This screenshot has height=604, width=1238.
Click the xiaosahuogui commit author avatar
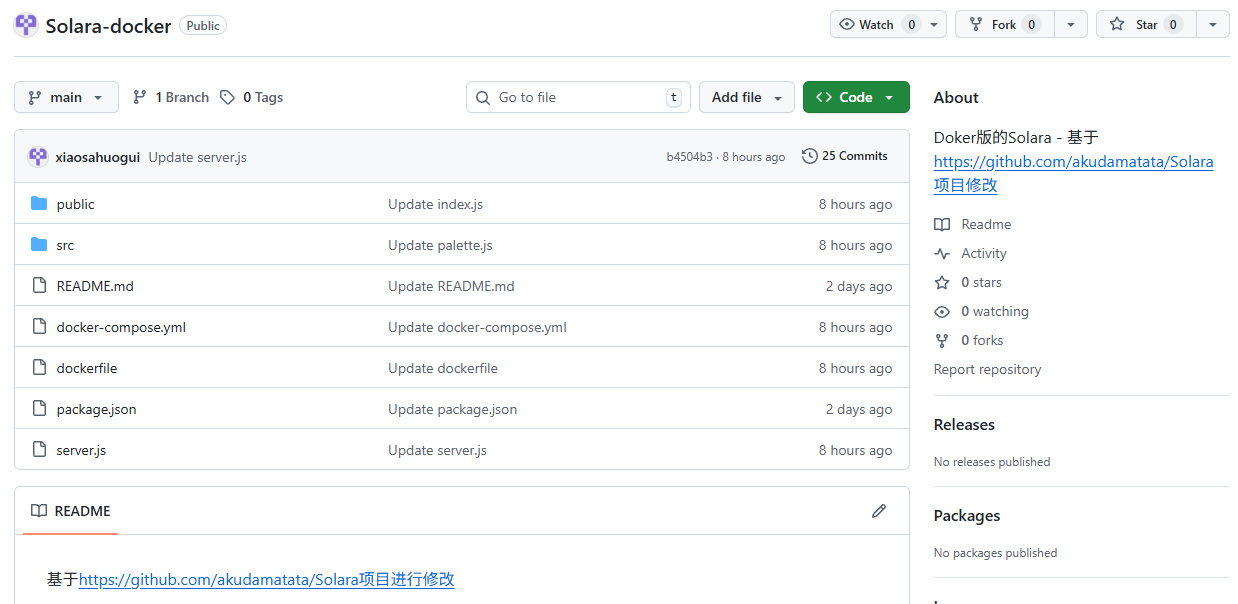[x=38, y=157]
